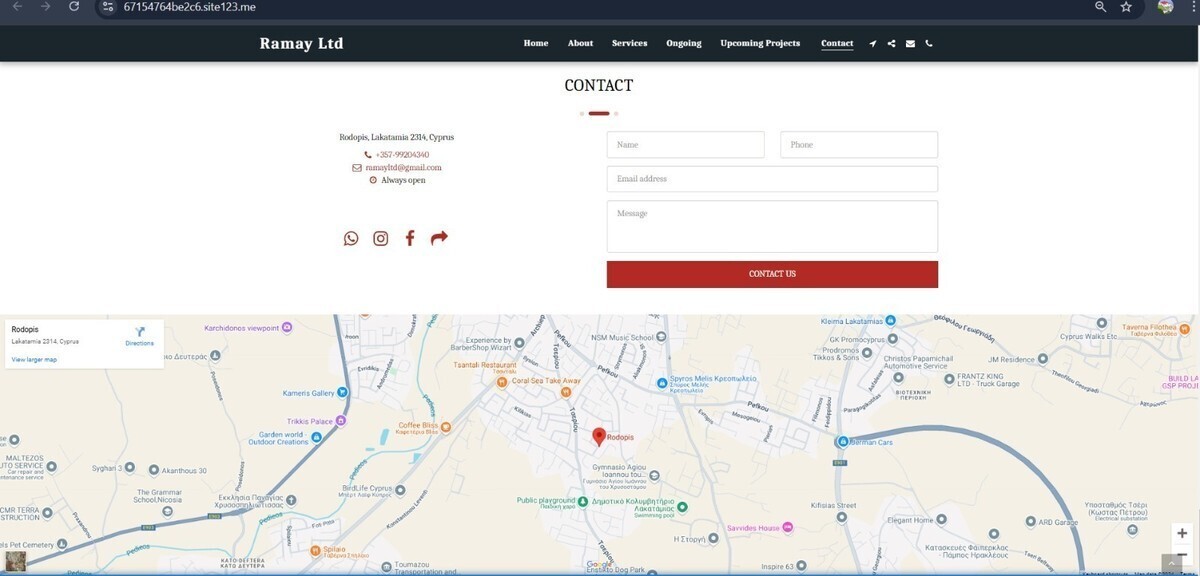Open the Services menu item
Viewport: 1200px width, 576px height.
630,43
